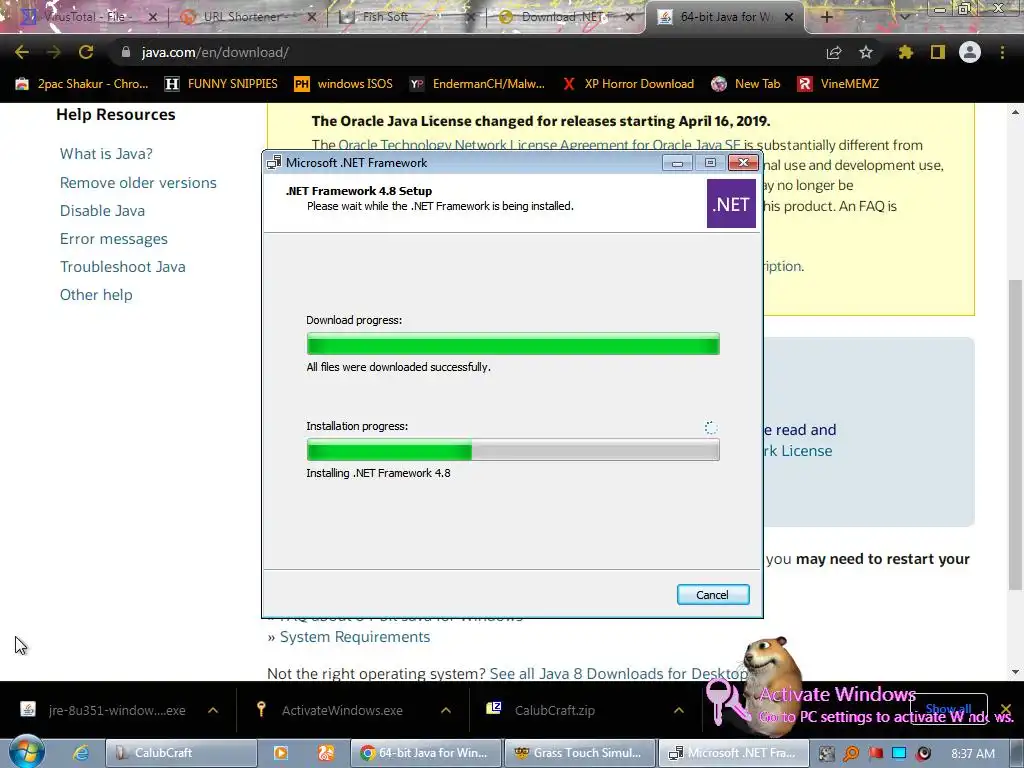Click the Java page scroll-up arrow

tap(1015, 112)
